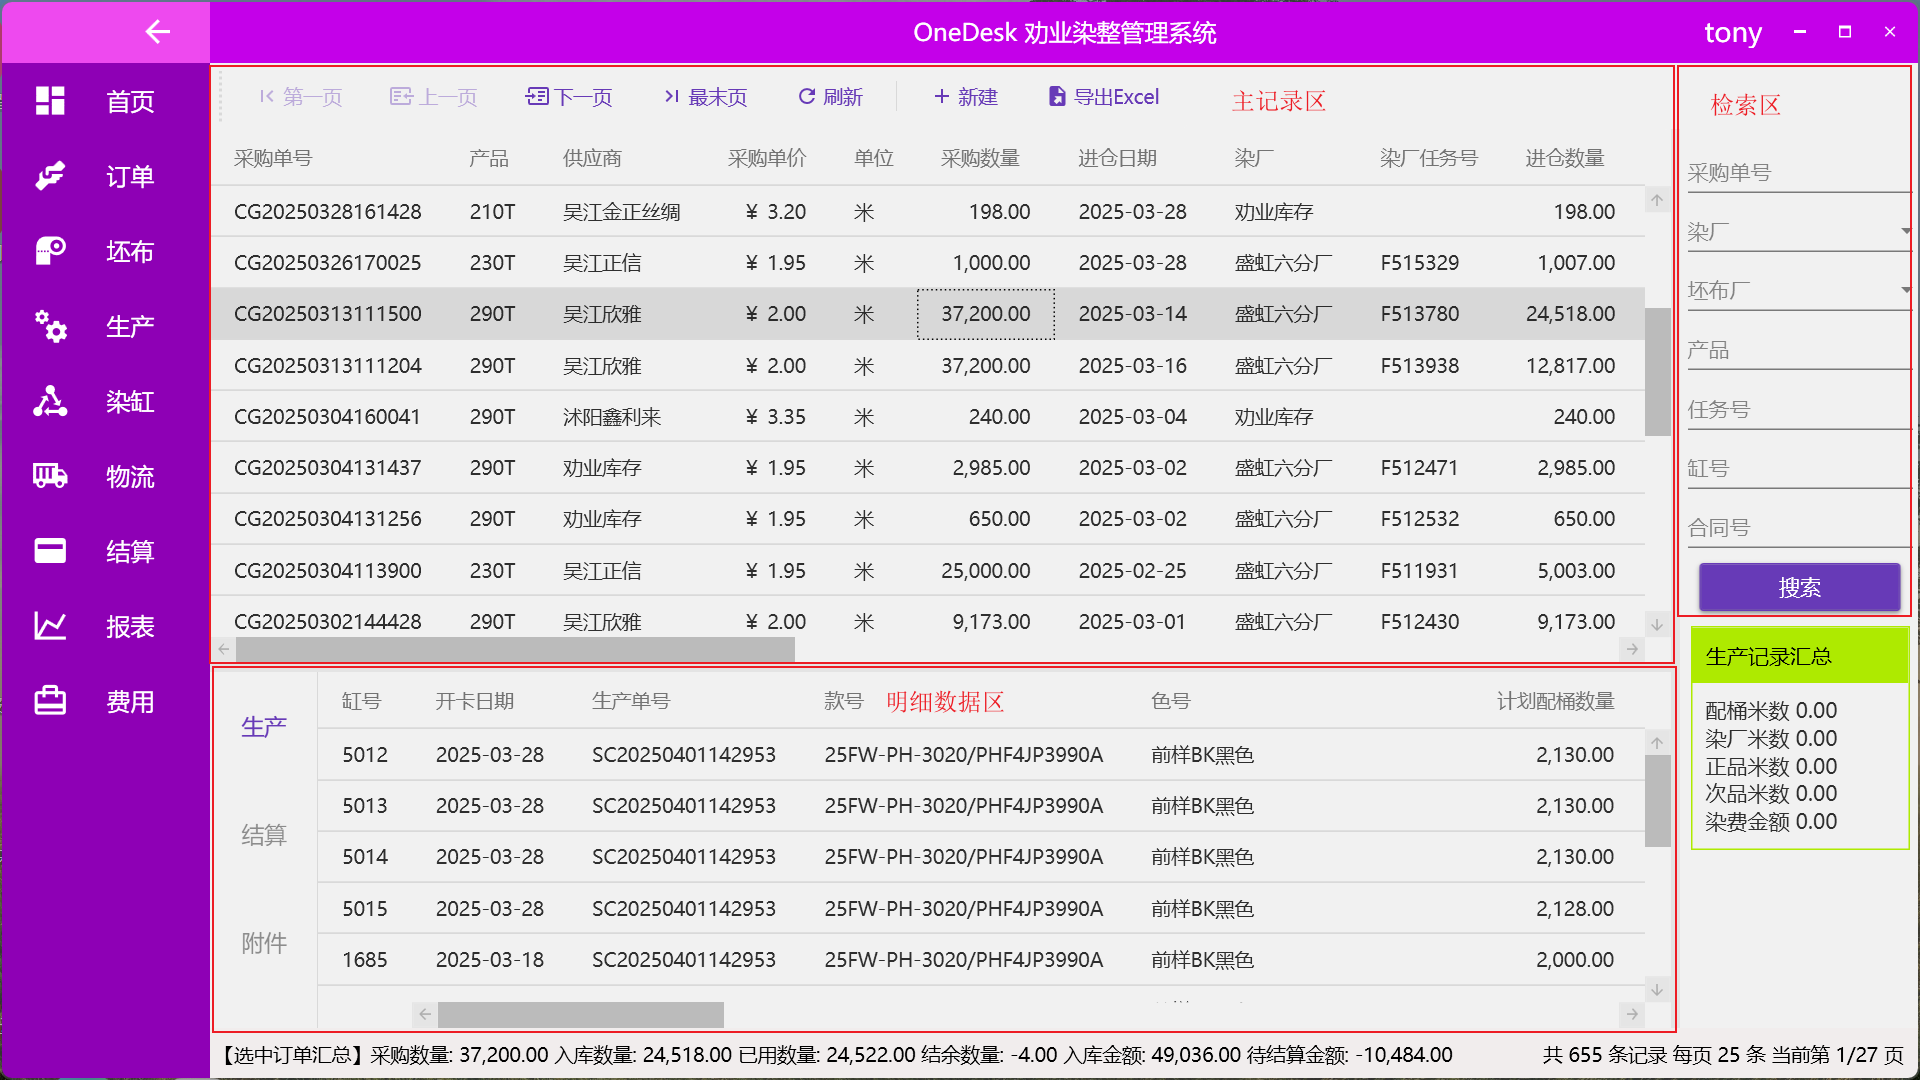The height and width of the screenshot is (1080, 1920).
Task: Open the 订单 handshake icon
Action: 50,176
